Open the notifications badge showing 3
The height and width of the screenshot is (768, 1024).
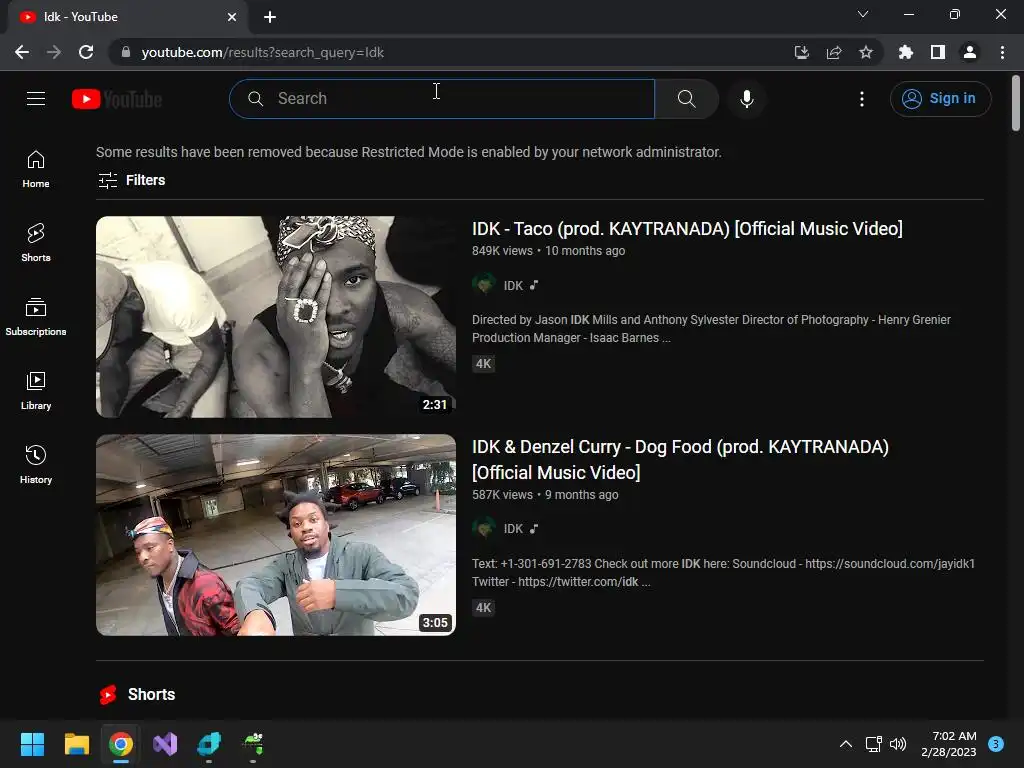tap(996, 744)
